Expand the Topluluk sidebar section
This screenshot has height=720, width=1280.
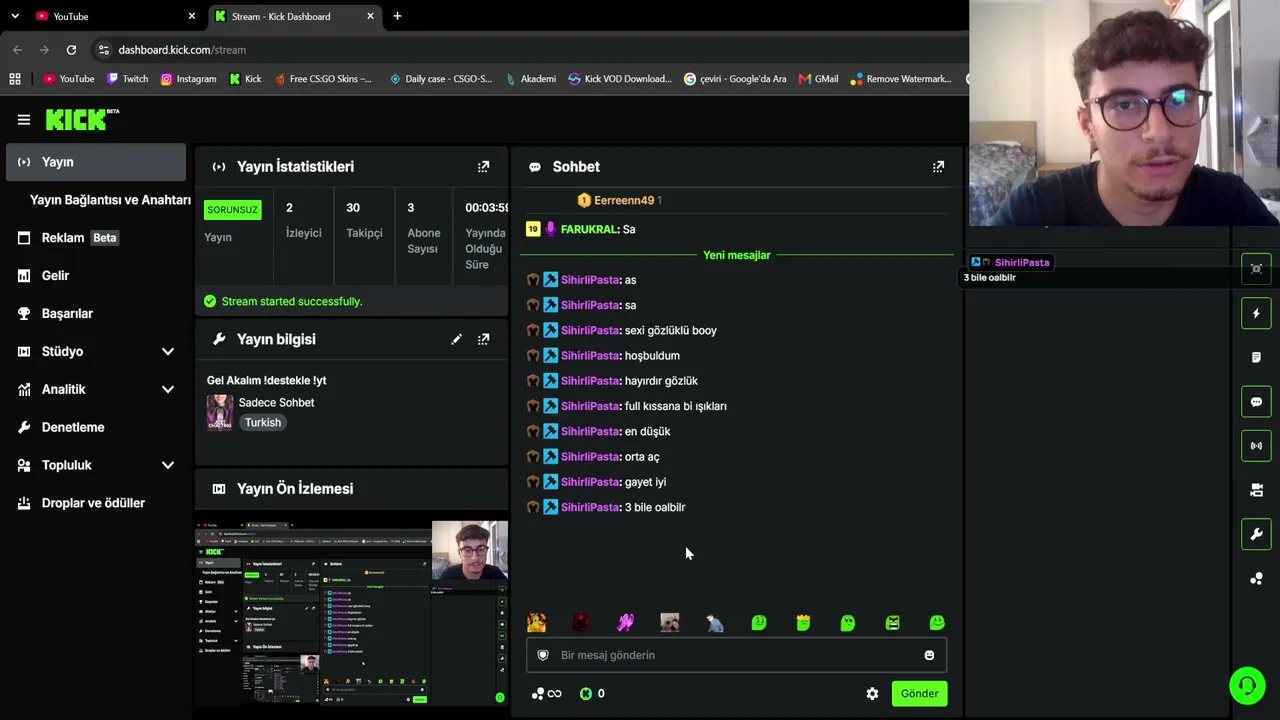tap(168, 466)
